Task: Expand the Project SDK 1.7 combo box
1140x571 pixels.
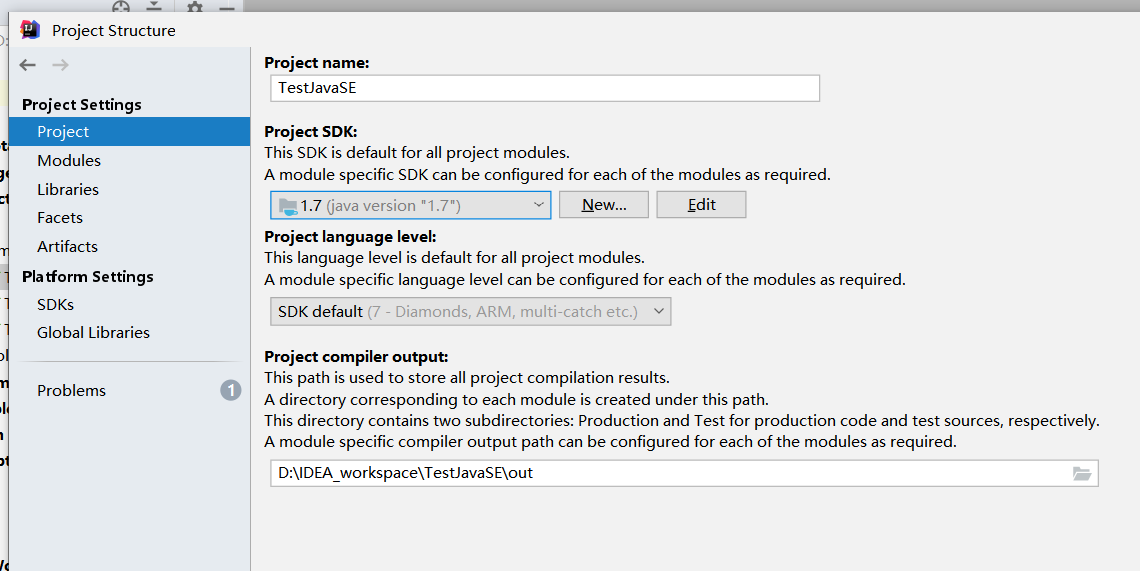Action: click(x=411, y=205)
